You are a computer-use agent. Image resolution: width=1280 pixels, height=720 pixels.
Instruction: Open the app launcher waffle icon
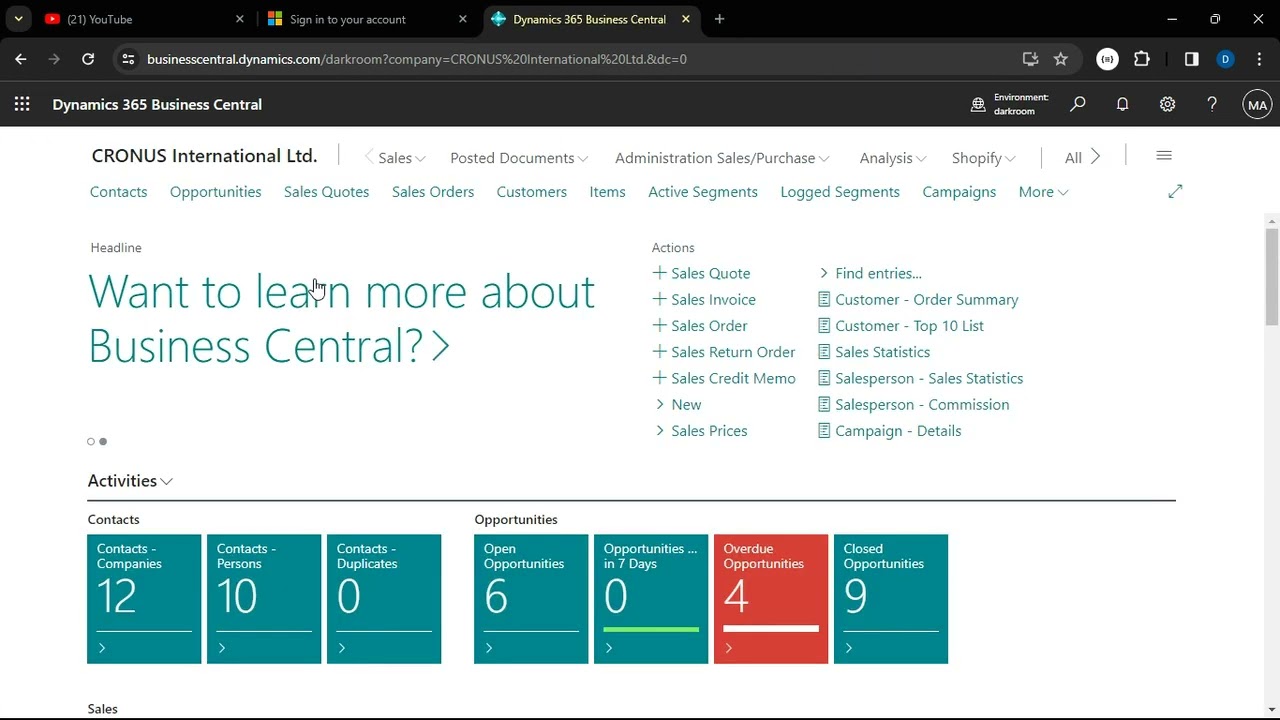22,104
